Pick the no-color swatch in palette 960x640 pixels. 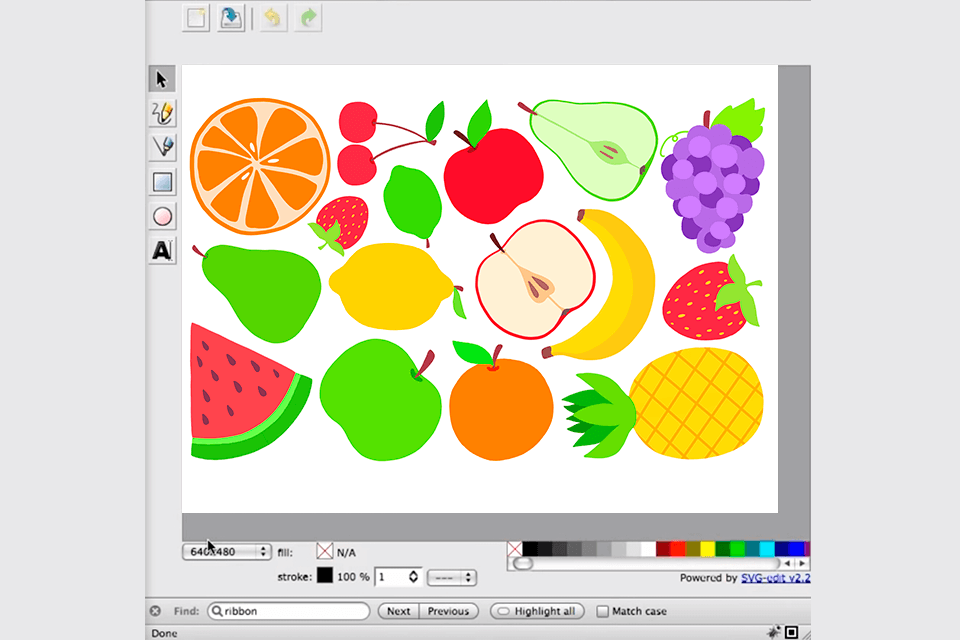point(515,549)
